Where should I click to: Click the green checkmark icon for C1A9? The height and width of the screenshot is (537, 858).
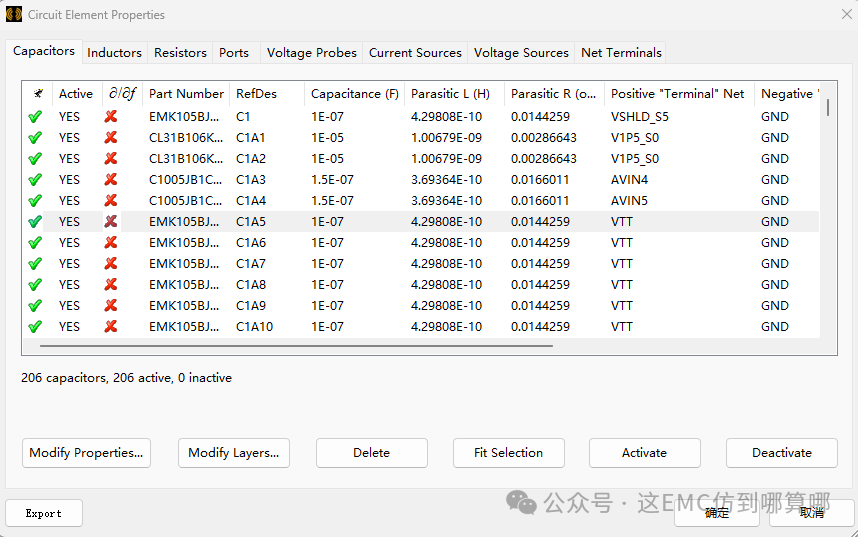click(35, 305)
